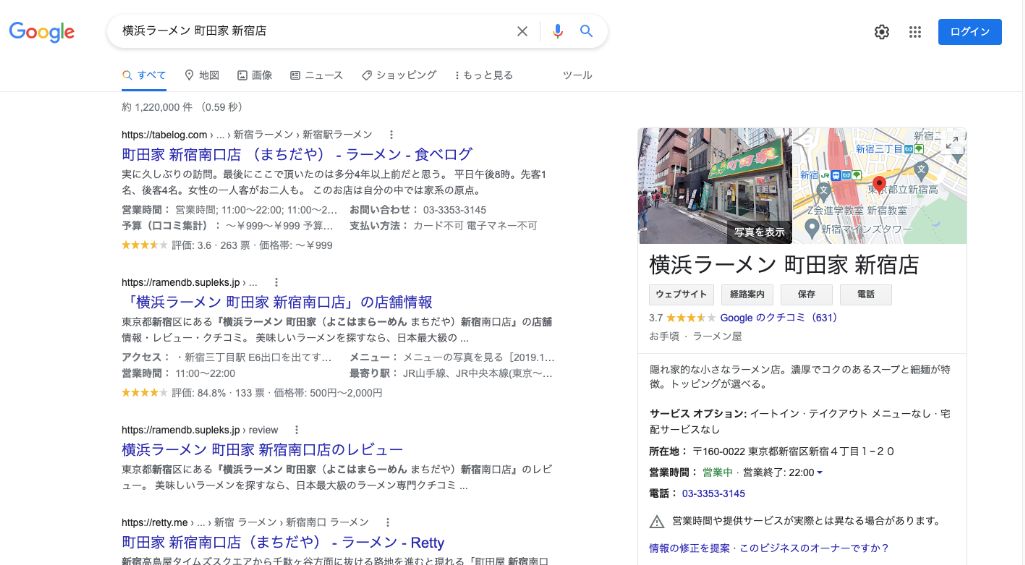1025x565 pixels.
Task: Click 写真を表示 on the shop photo
Action: [x=759, y=231]
